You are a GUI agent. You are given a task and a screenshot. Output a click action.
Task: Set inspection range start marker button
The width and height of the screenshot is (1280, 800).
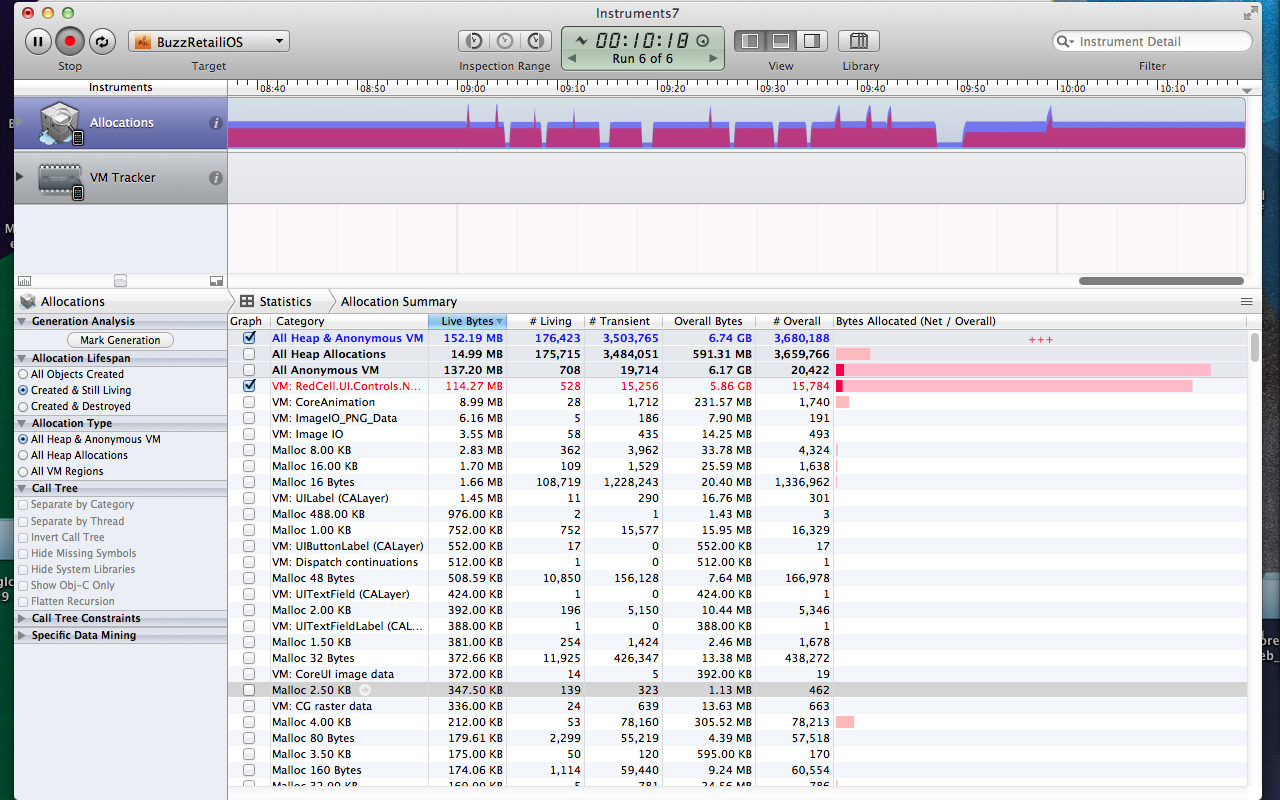coord(474,41)
